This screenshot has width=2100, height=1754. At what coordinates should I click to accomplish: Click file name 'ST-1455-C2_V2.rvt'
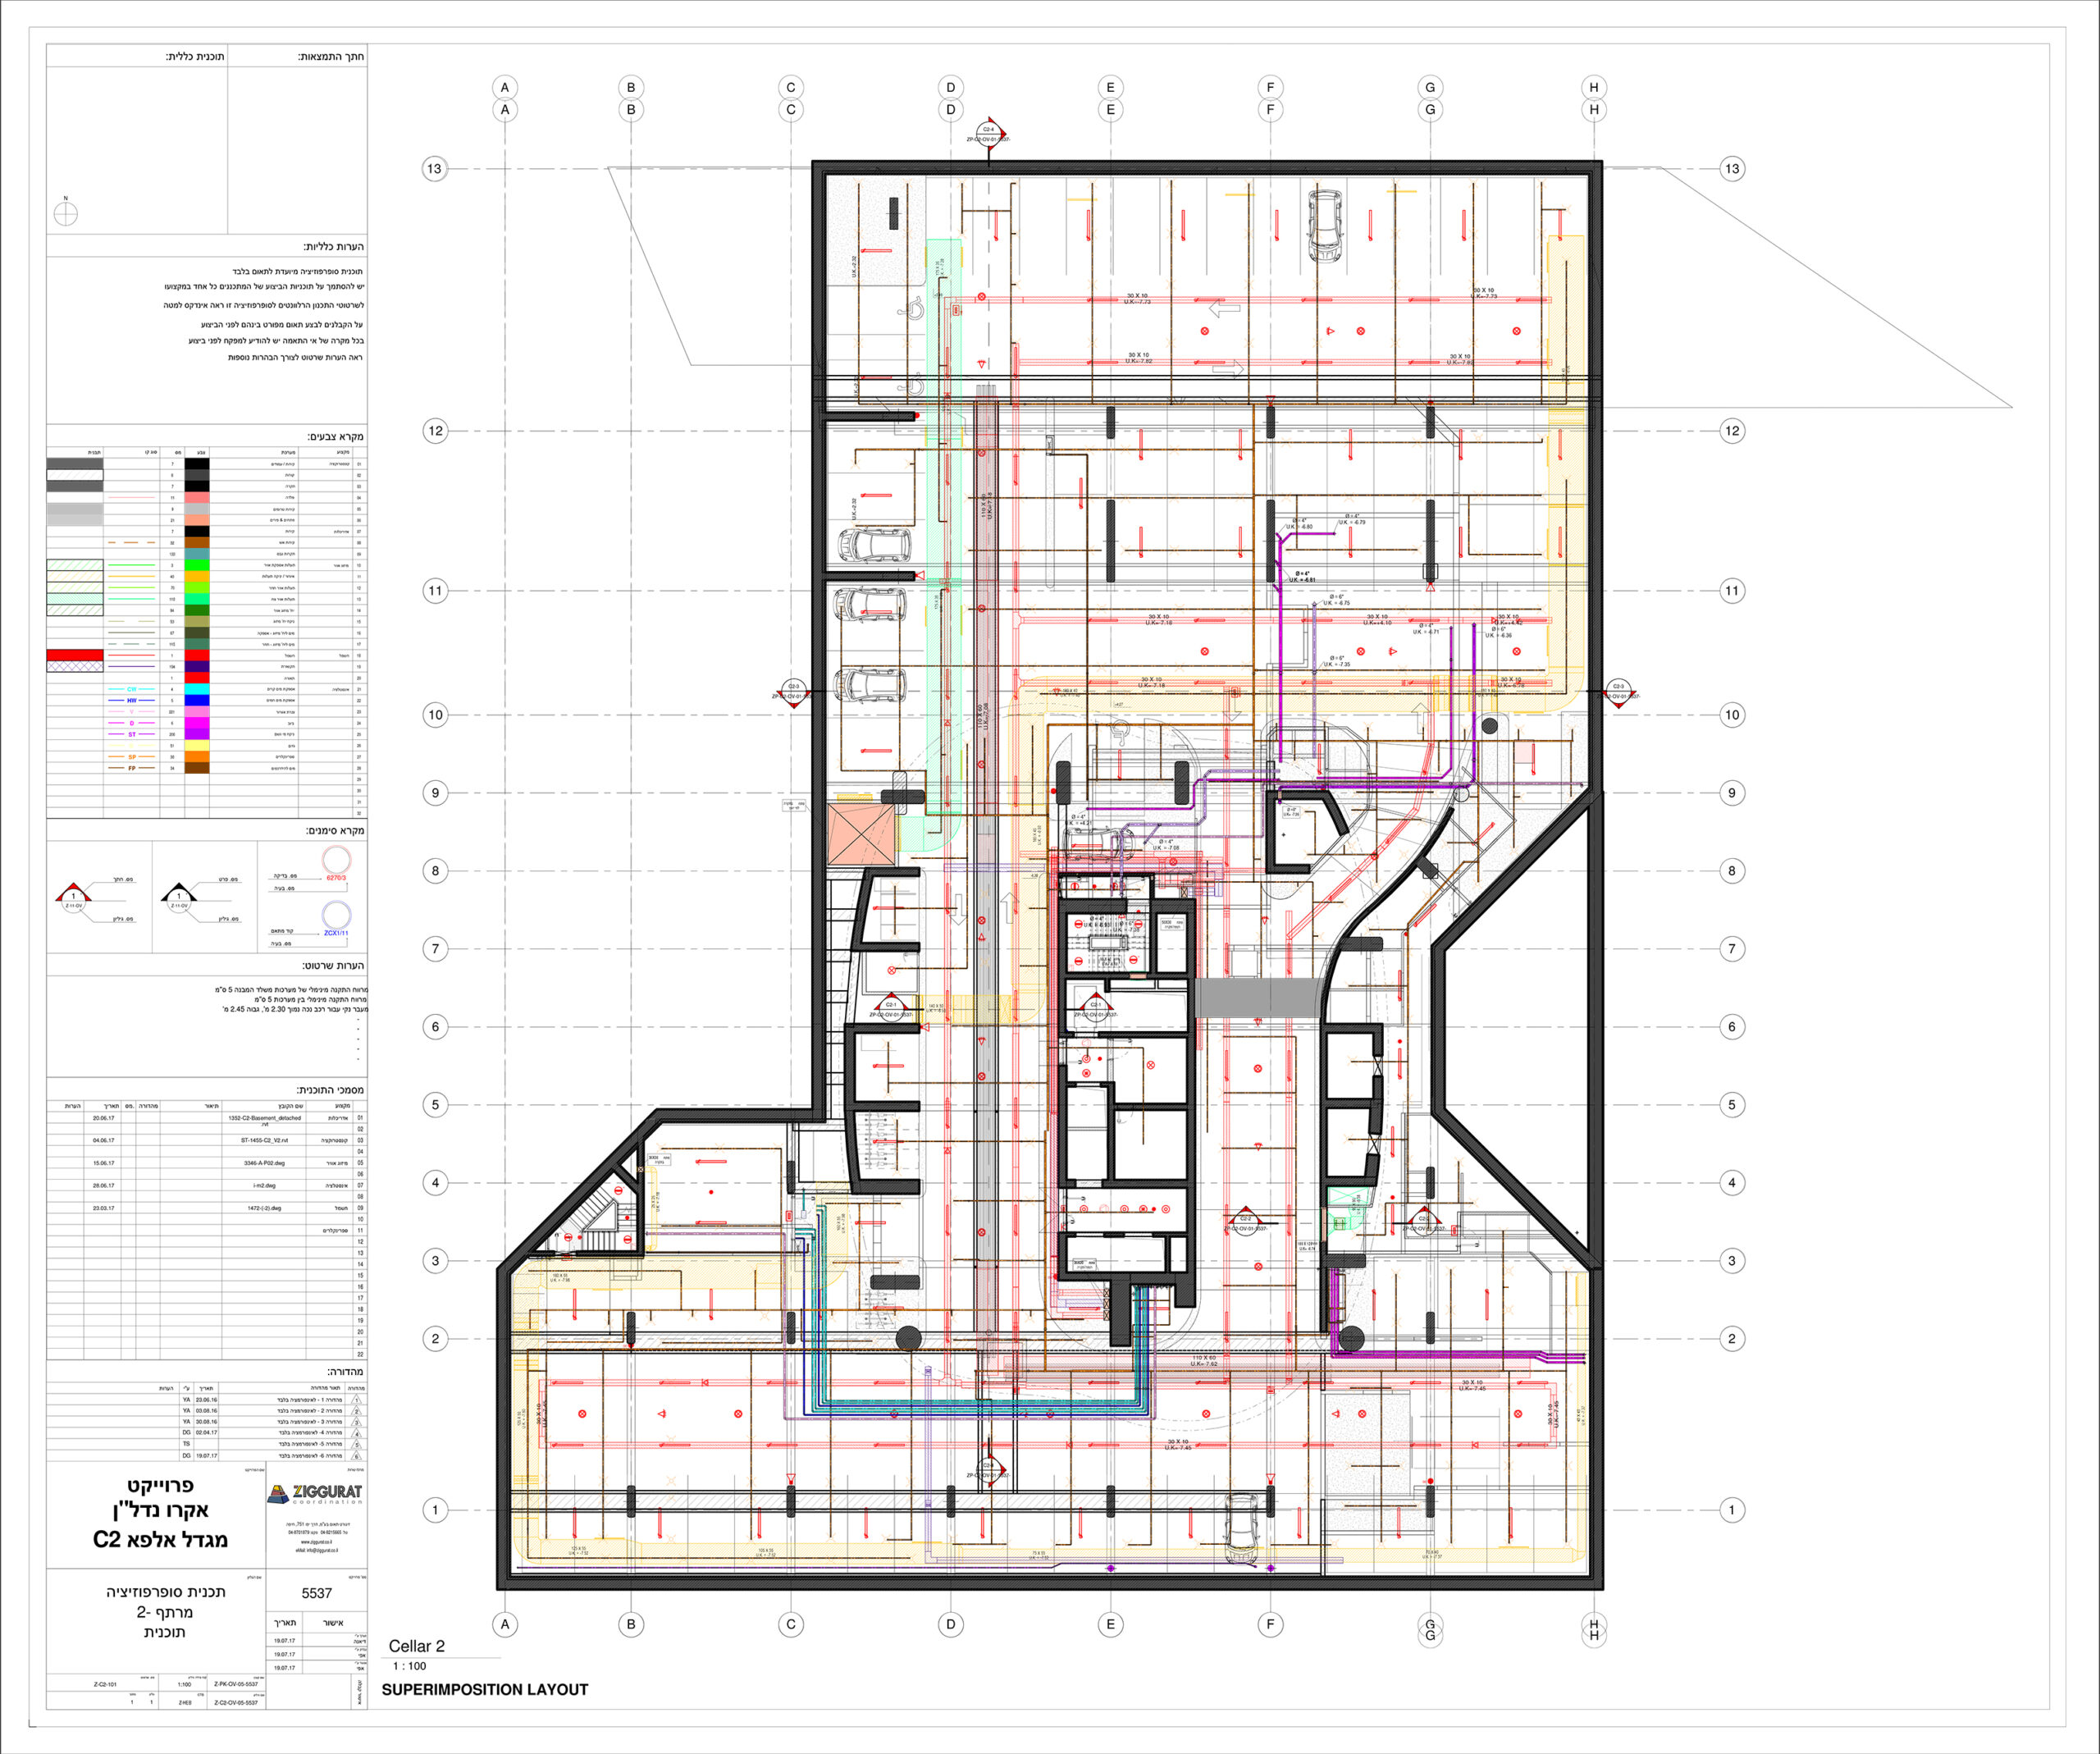pyautogui.click(x=264, y=1140)
